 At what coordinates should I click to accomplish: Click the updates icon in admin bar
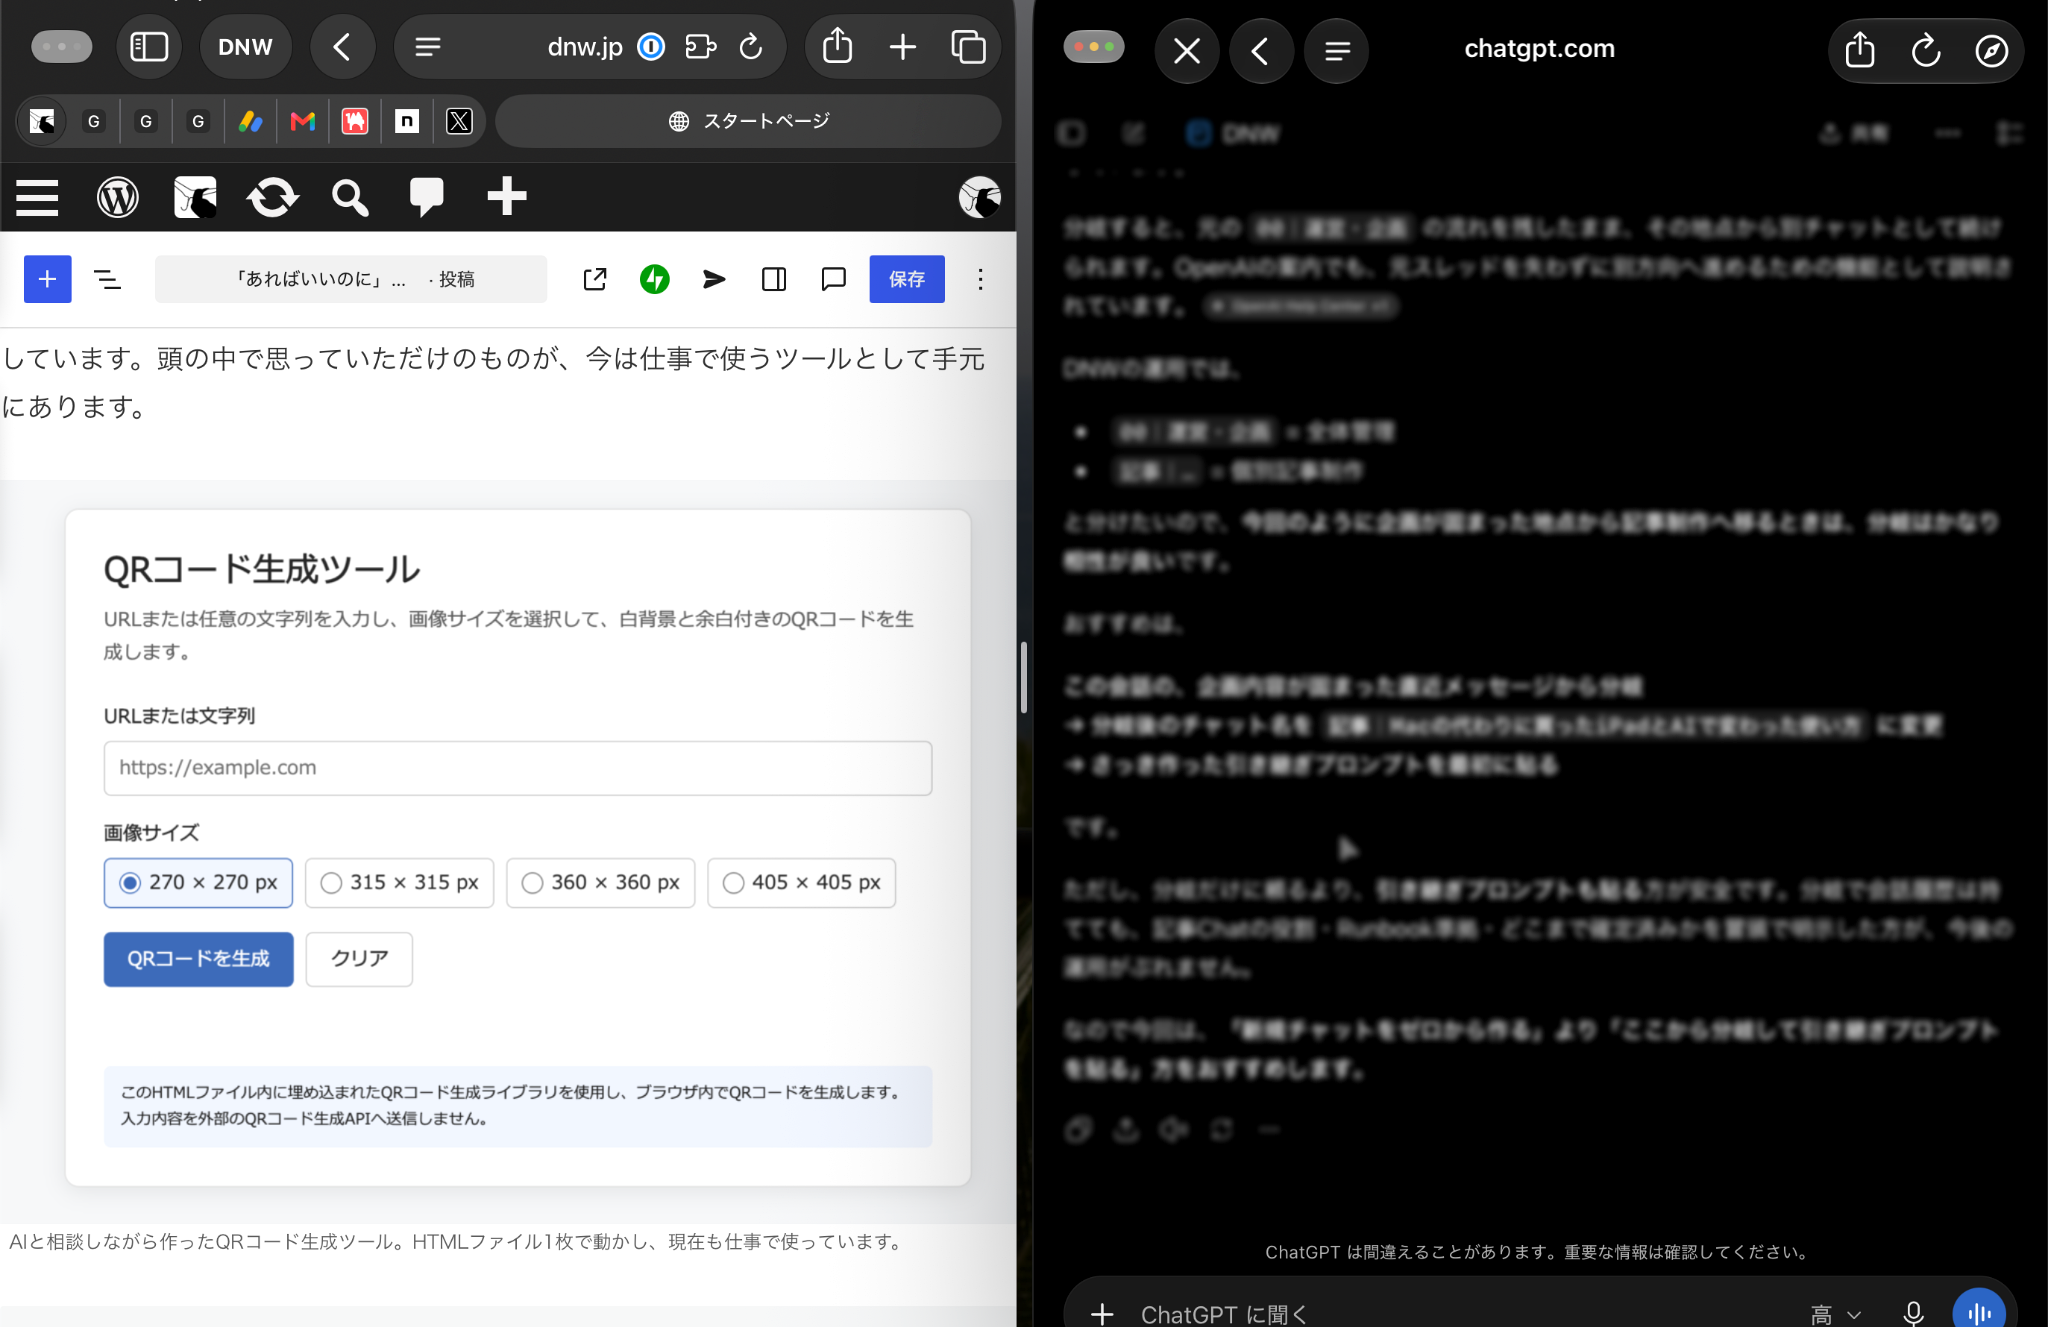pyautogui.click(x=273, y=197)
